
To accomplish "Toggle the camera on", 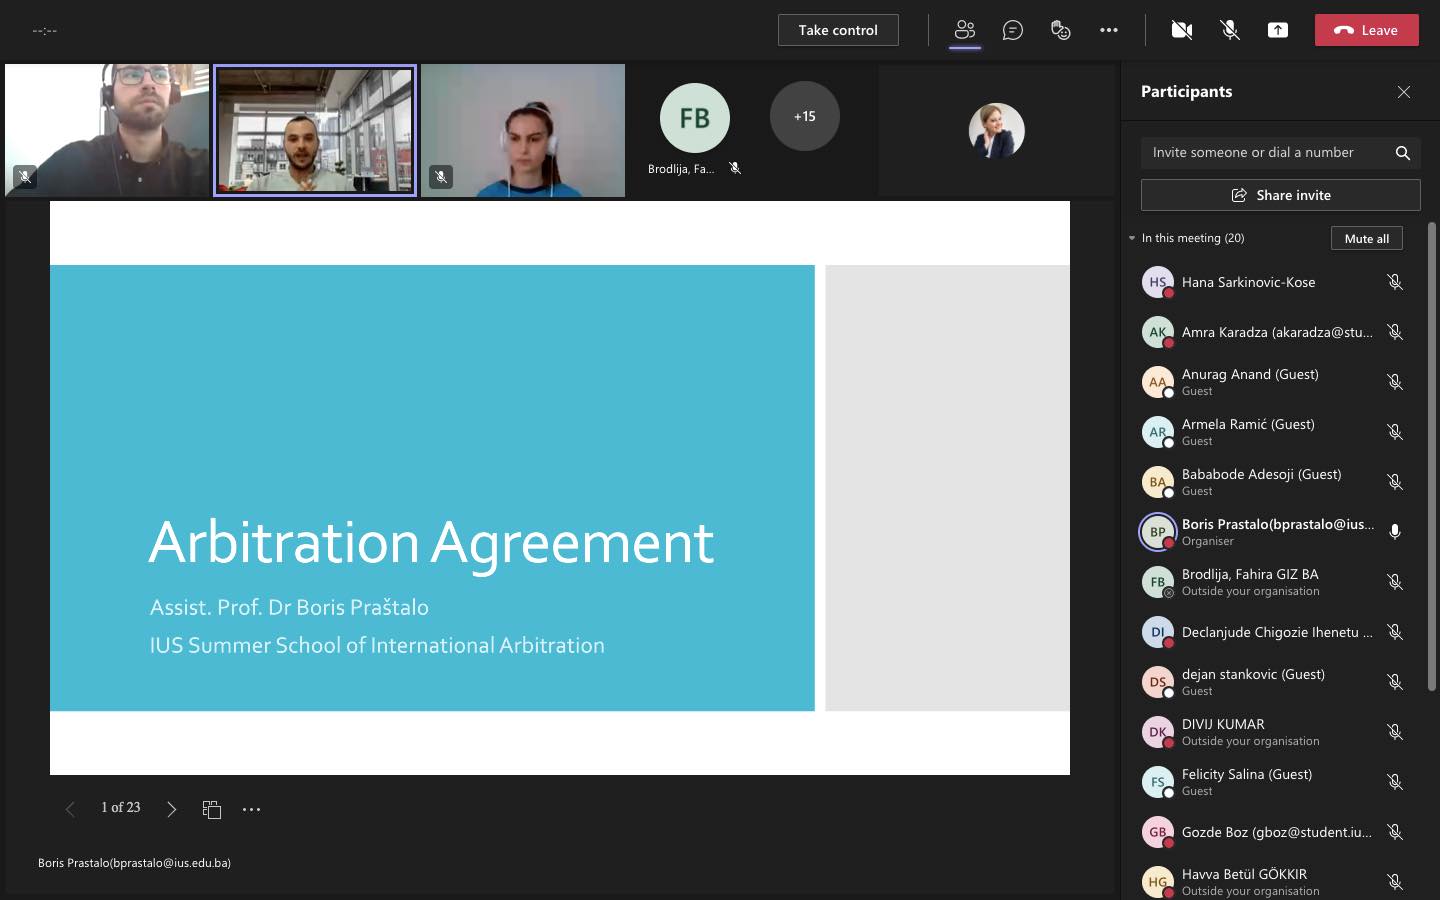I will tap(1181, 30).
